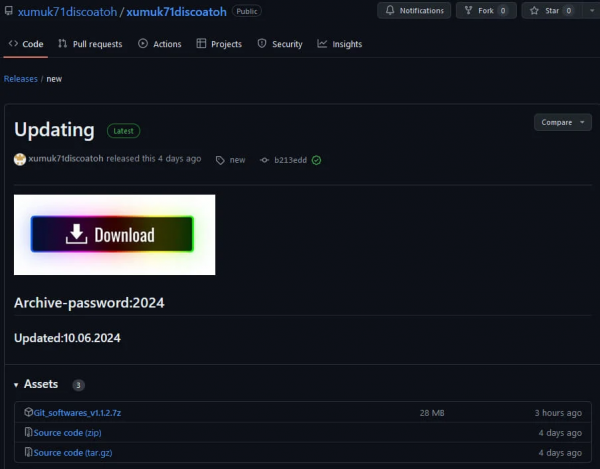
Task: Click the 7z archive file icon
Action: (x=29, y=412)
